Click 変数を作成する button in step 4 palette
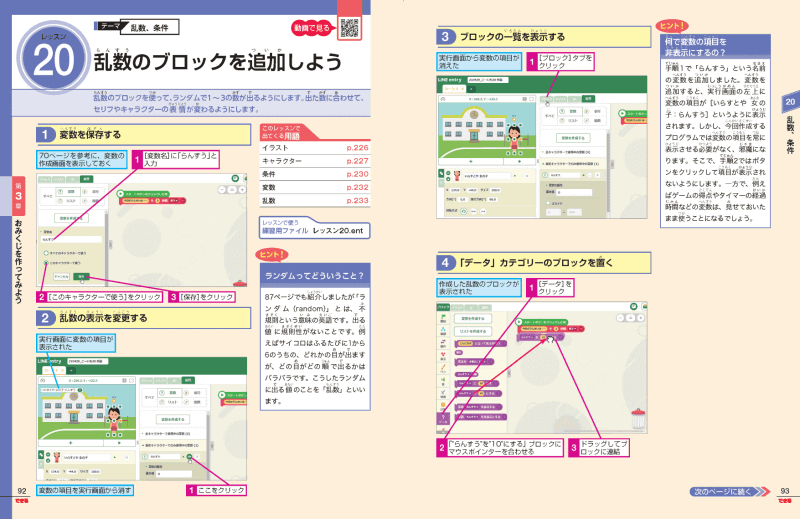Screen dimensions: 800x519 point(472,318)
